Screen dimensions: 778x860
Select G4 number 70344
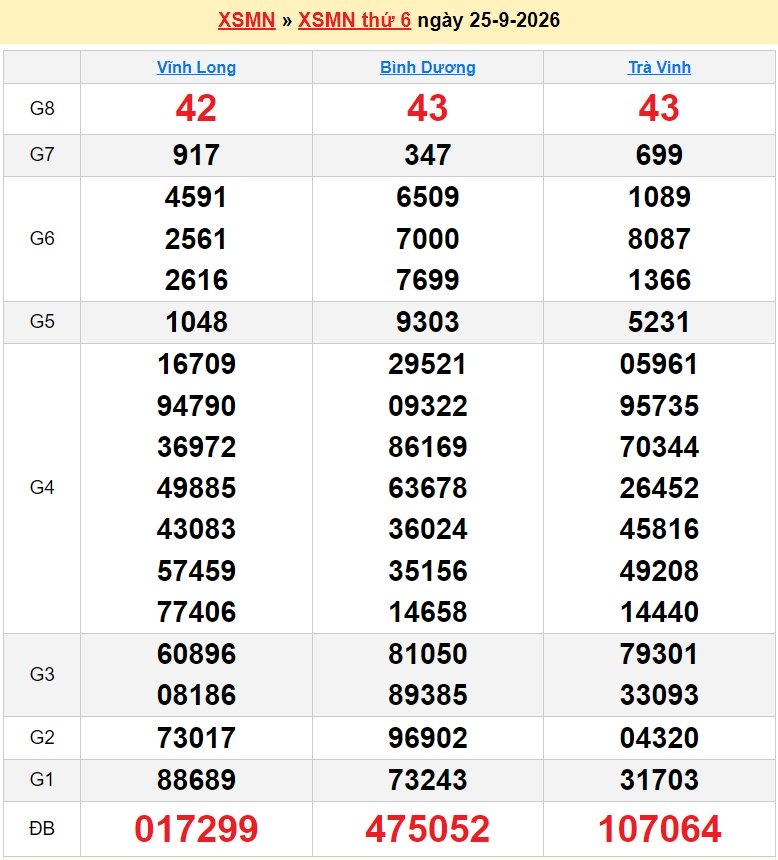659,447
